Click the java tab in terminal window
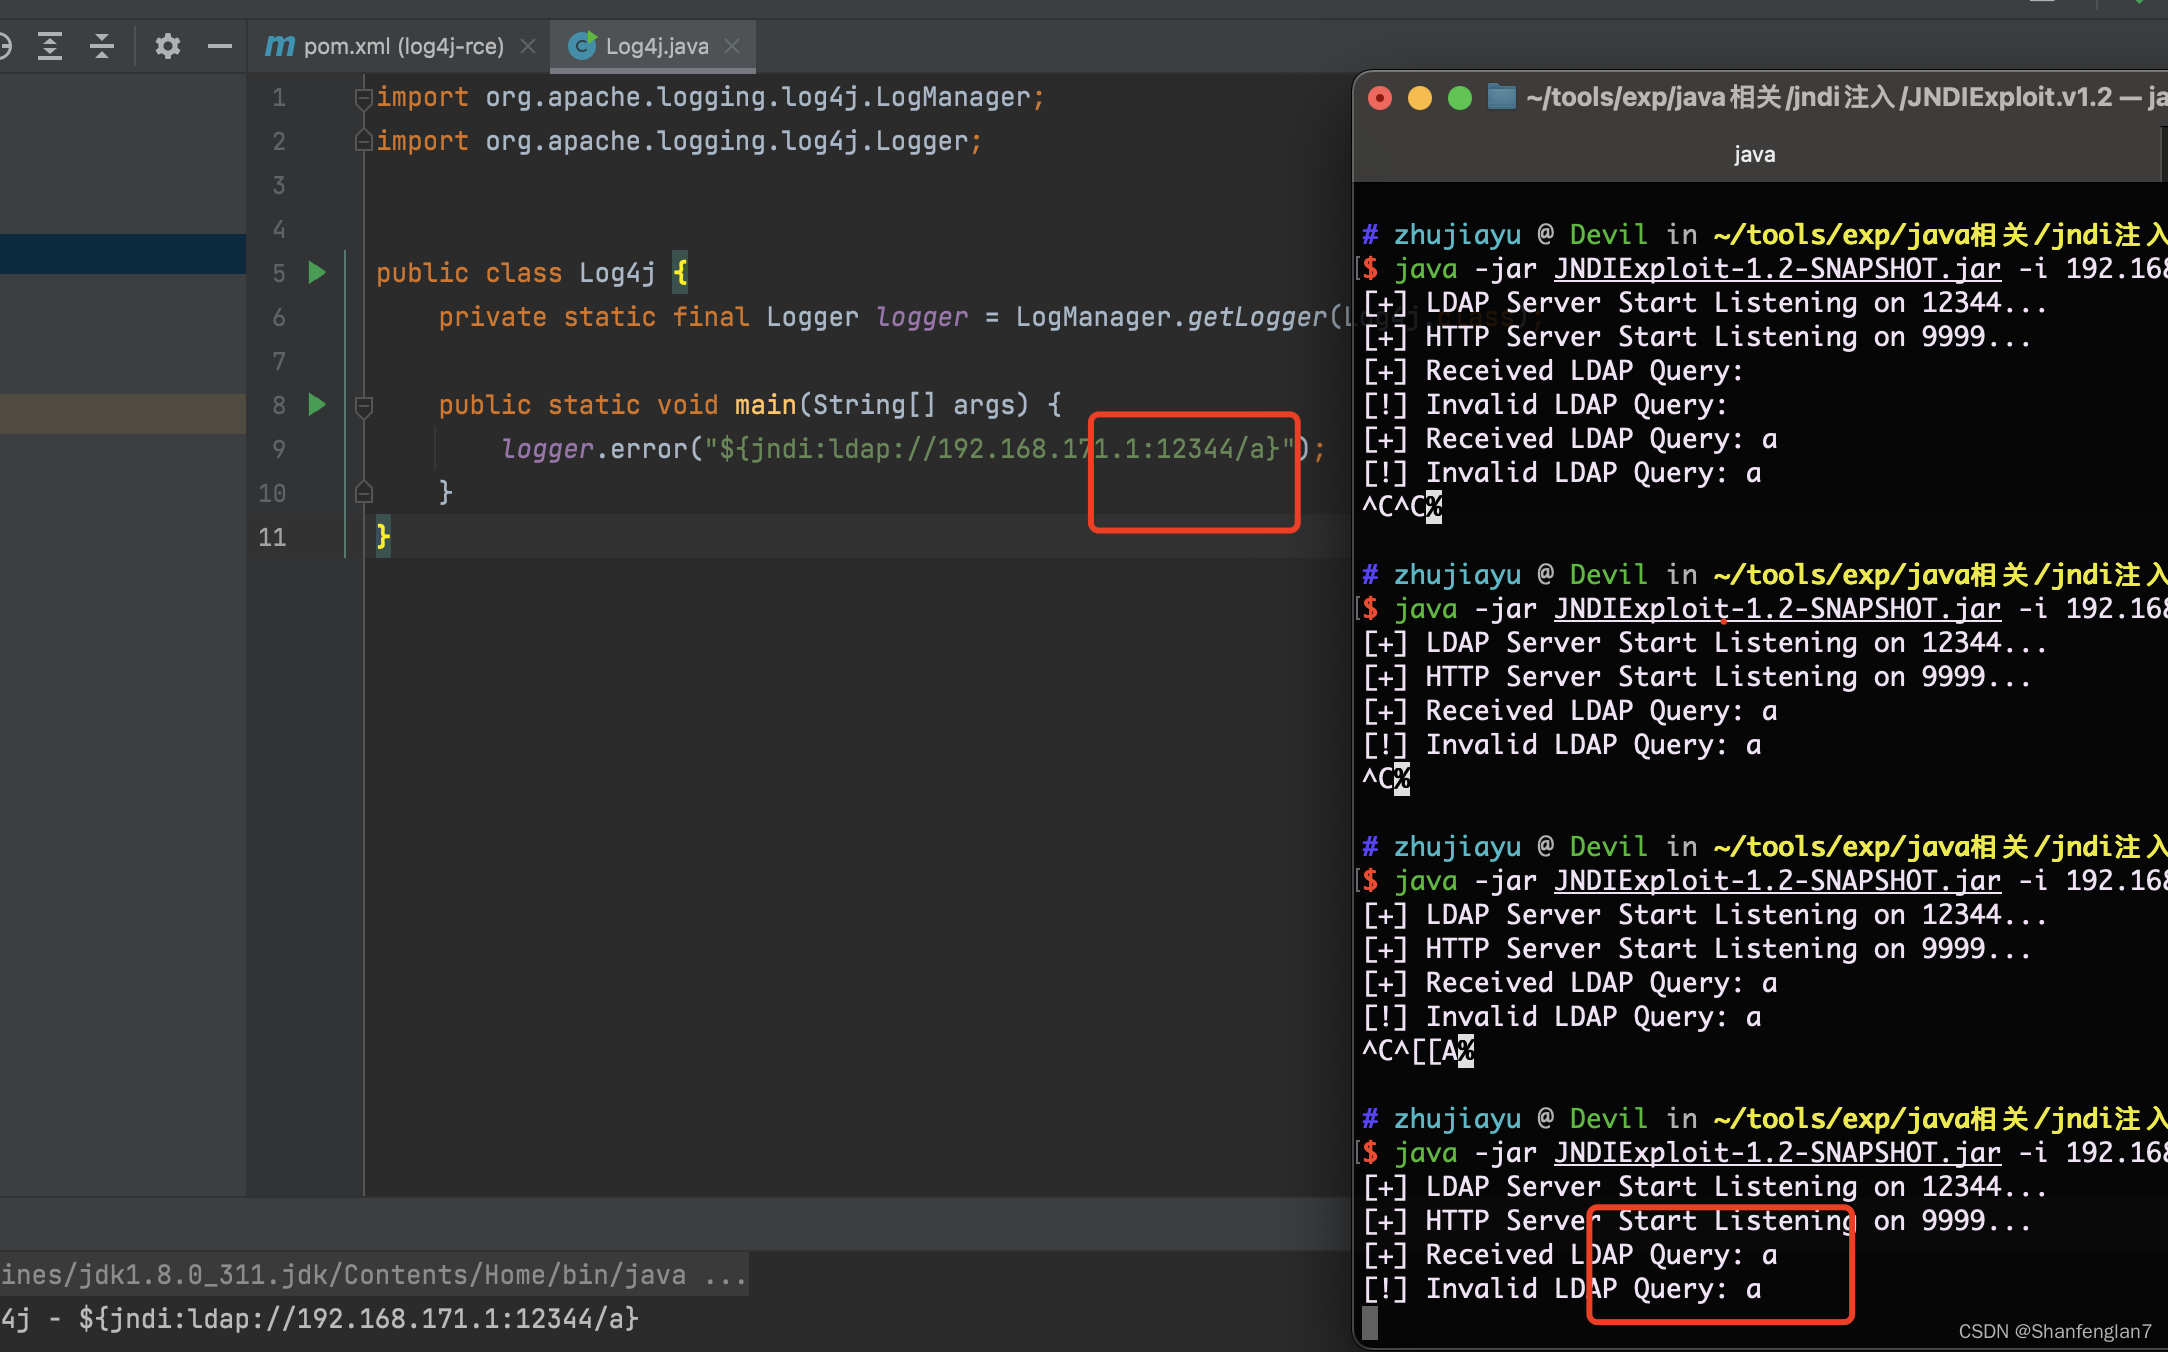The width and height of the screenshot is (2168, 1352). click(1754, 155)
